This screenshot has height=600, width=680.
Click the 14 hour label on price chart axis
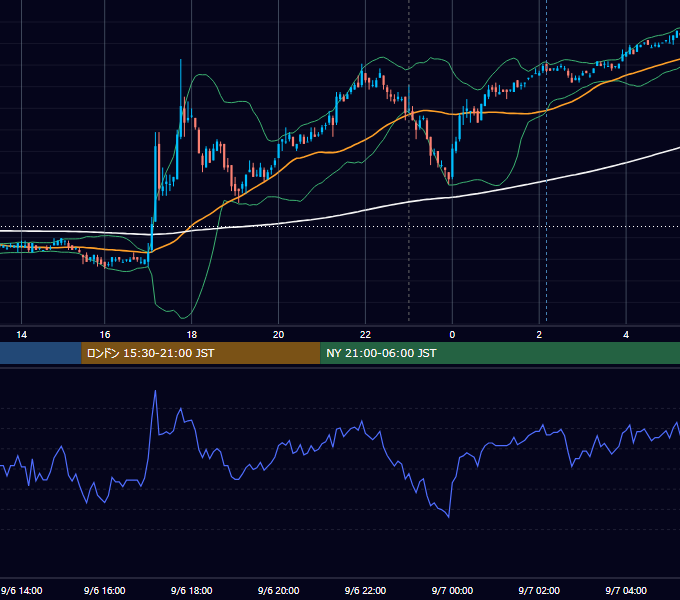[21, 335]
